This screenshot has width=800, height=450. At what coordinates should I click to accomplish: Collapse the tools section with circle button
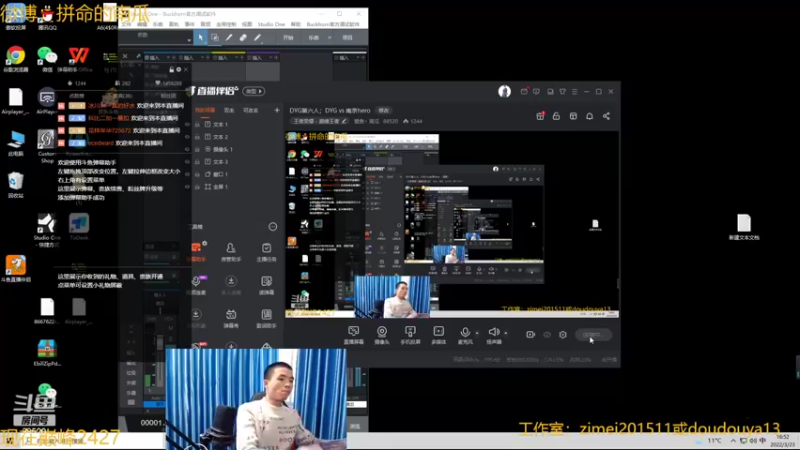[x=273, y=227]
